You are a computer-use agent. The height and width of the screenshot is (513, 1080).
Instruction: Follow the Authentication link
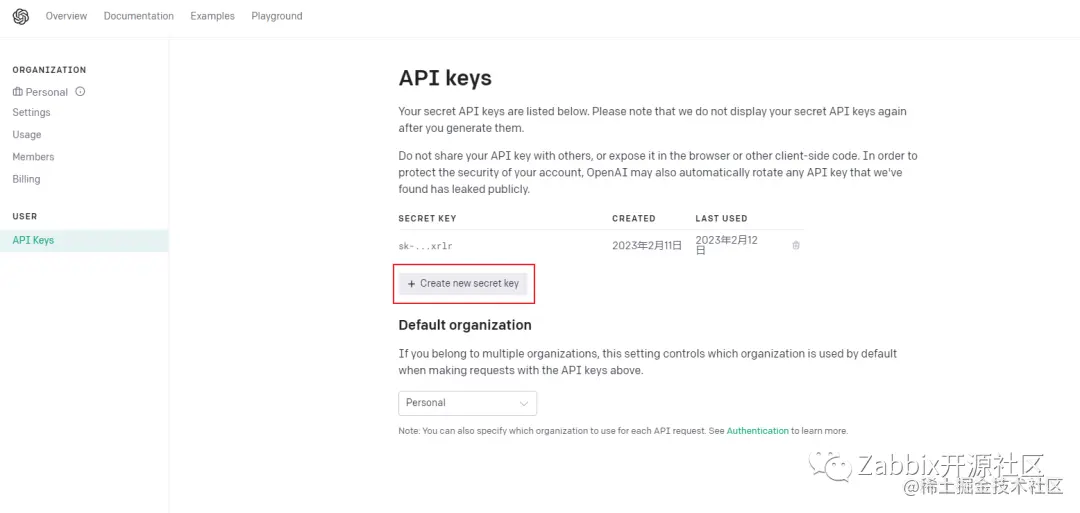(x=757, y=431)
